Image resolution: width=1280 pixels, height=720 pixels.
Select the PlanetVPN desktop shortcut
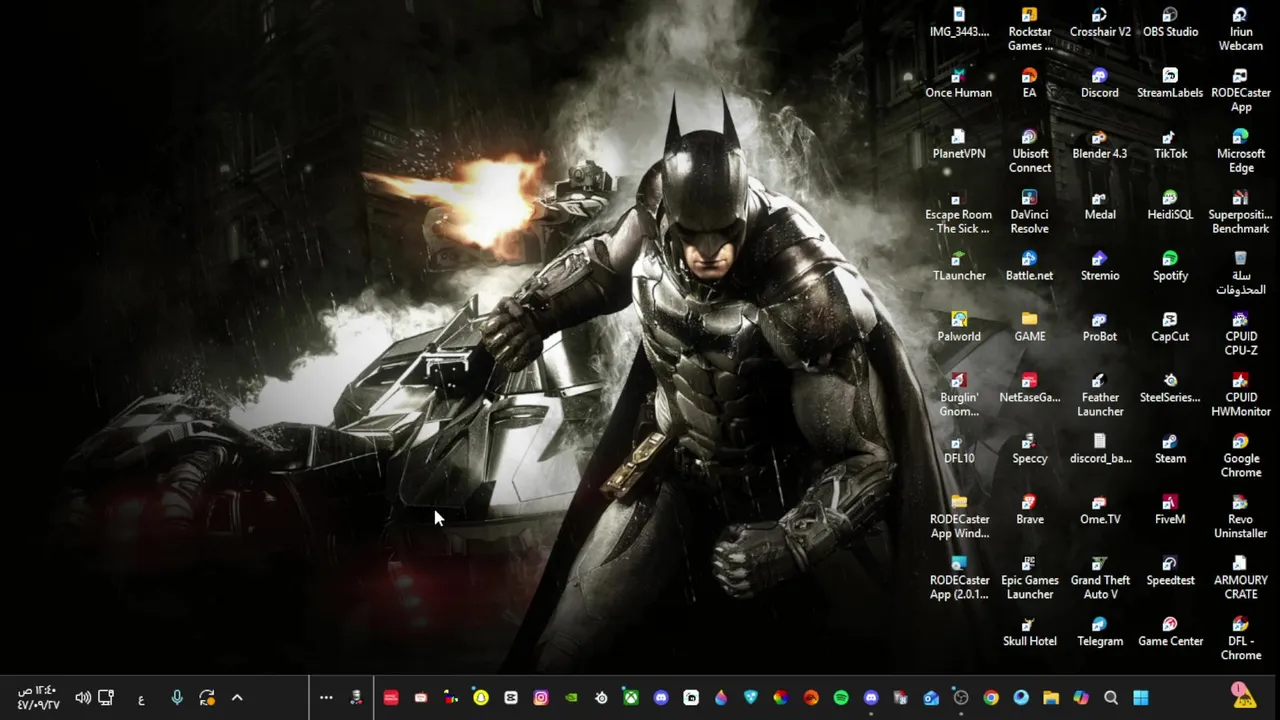tap(959, 144)
